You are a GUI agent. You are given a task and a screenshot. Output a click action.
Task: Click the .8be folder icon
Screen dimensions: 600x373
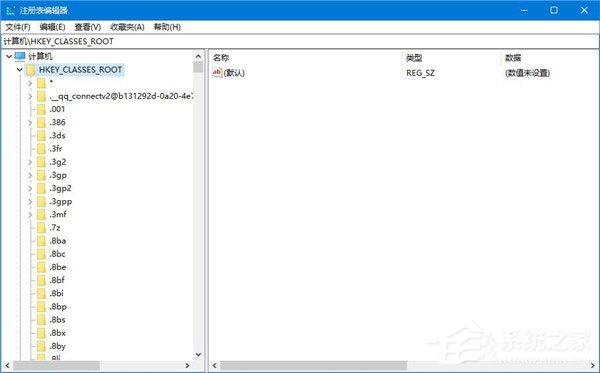pyautogui.click(x=41, y=267)
